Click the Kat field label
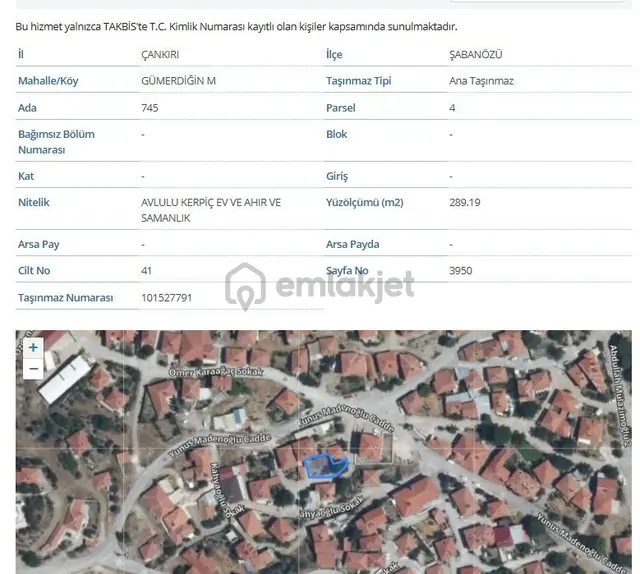 click(26, 176)
